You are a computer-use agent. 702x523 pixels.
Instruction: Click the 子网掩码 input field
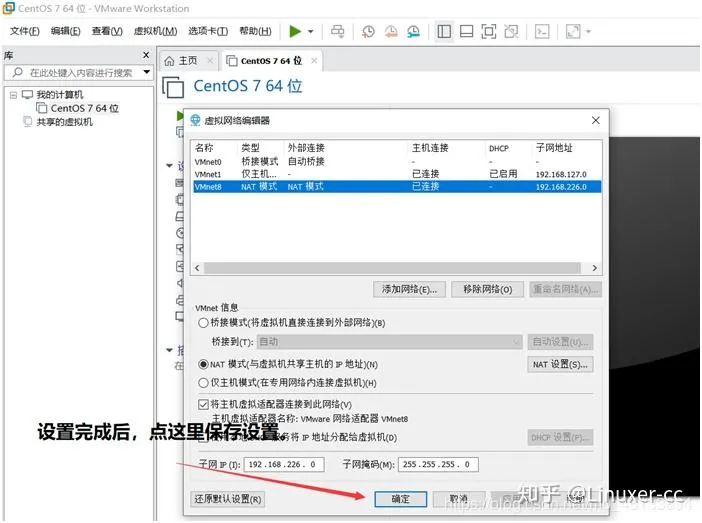(x=436, y=465)
